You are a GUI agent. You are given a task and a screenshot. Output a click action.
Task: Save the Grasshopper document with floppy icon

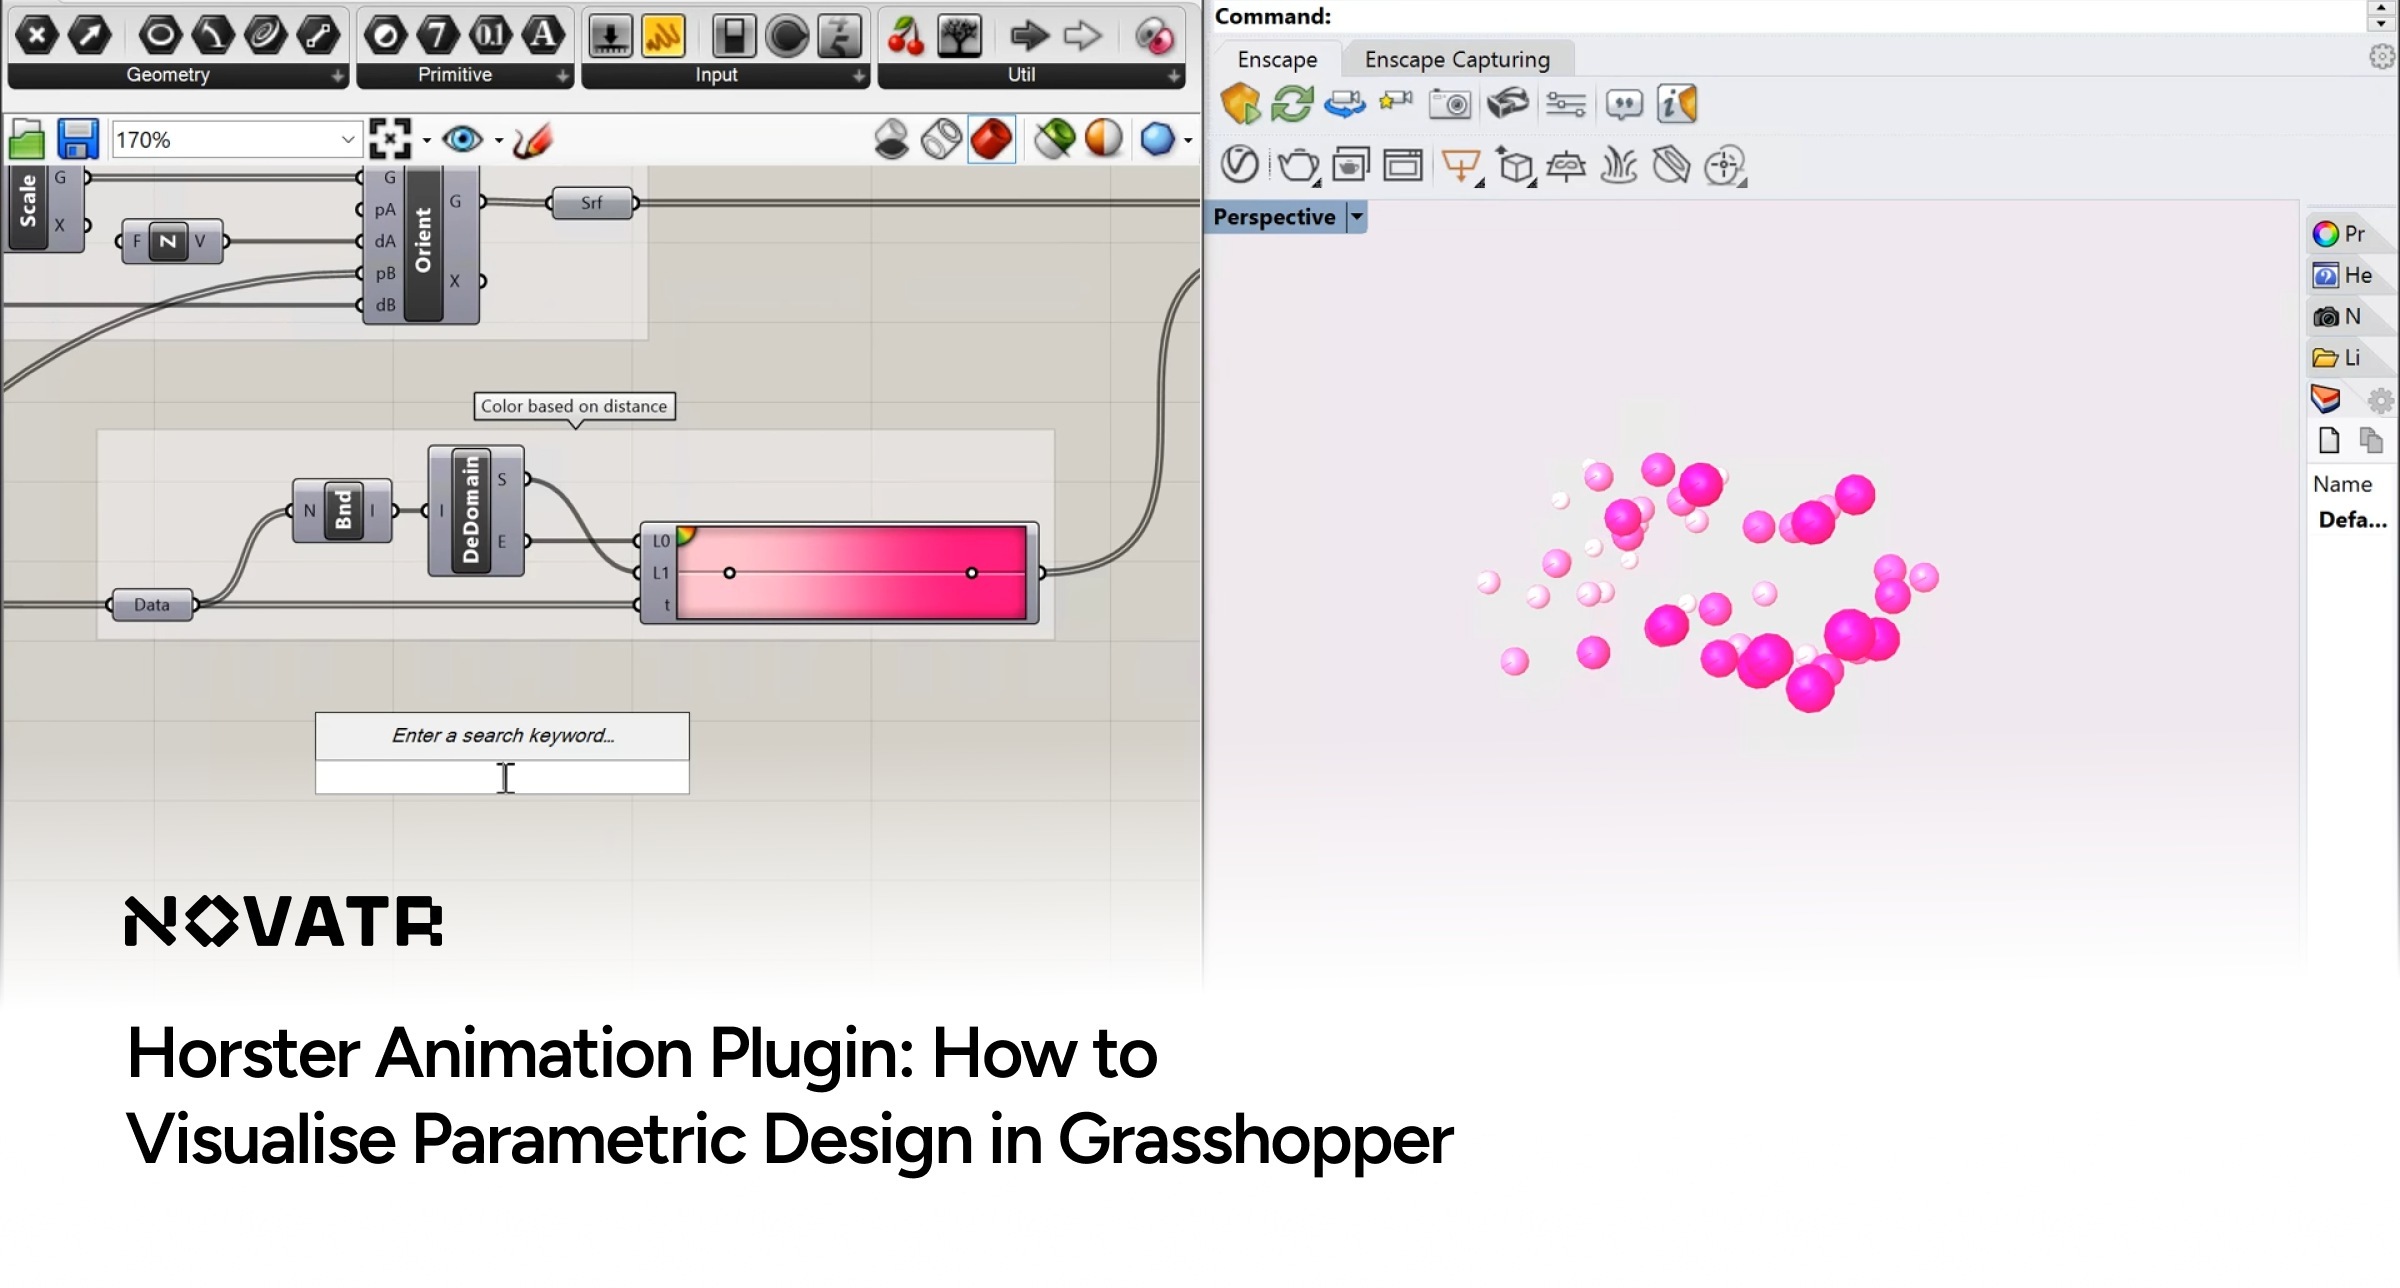(78, 139)
